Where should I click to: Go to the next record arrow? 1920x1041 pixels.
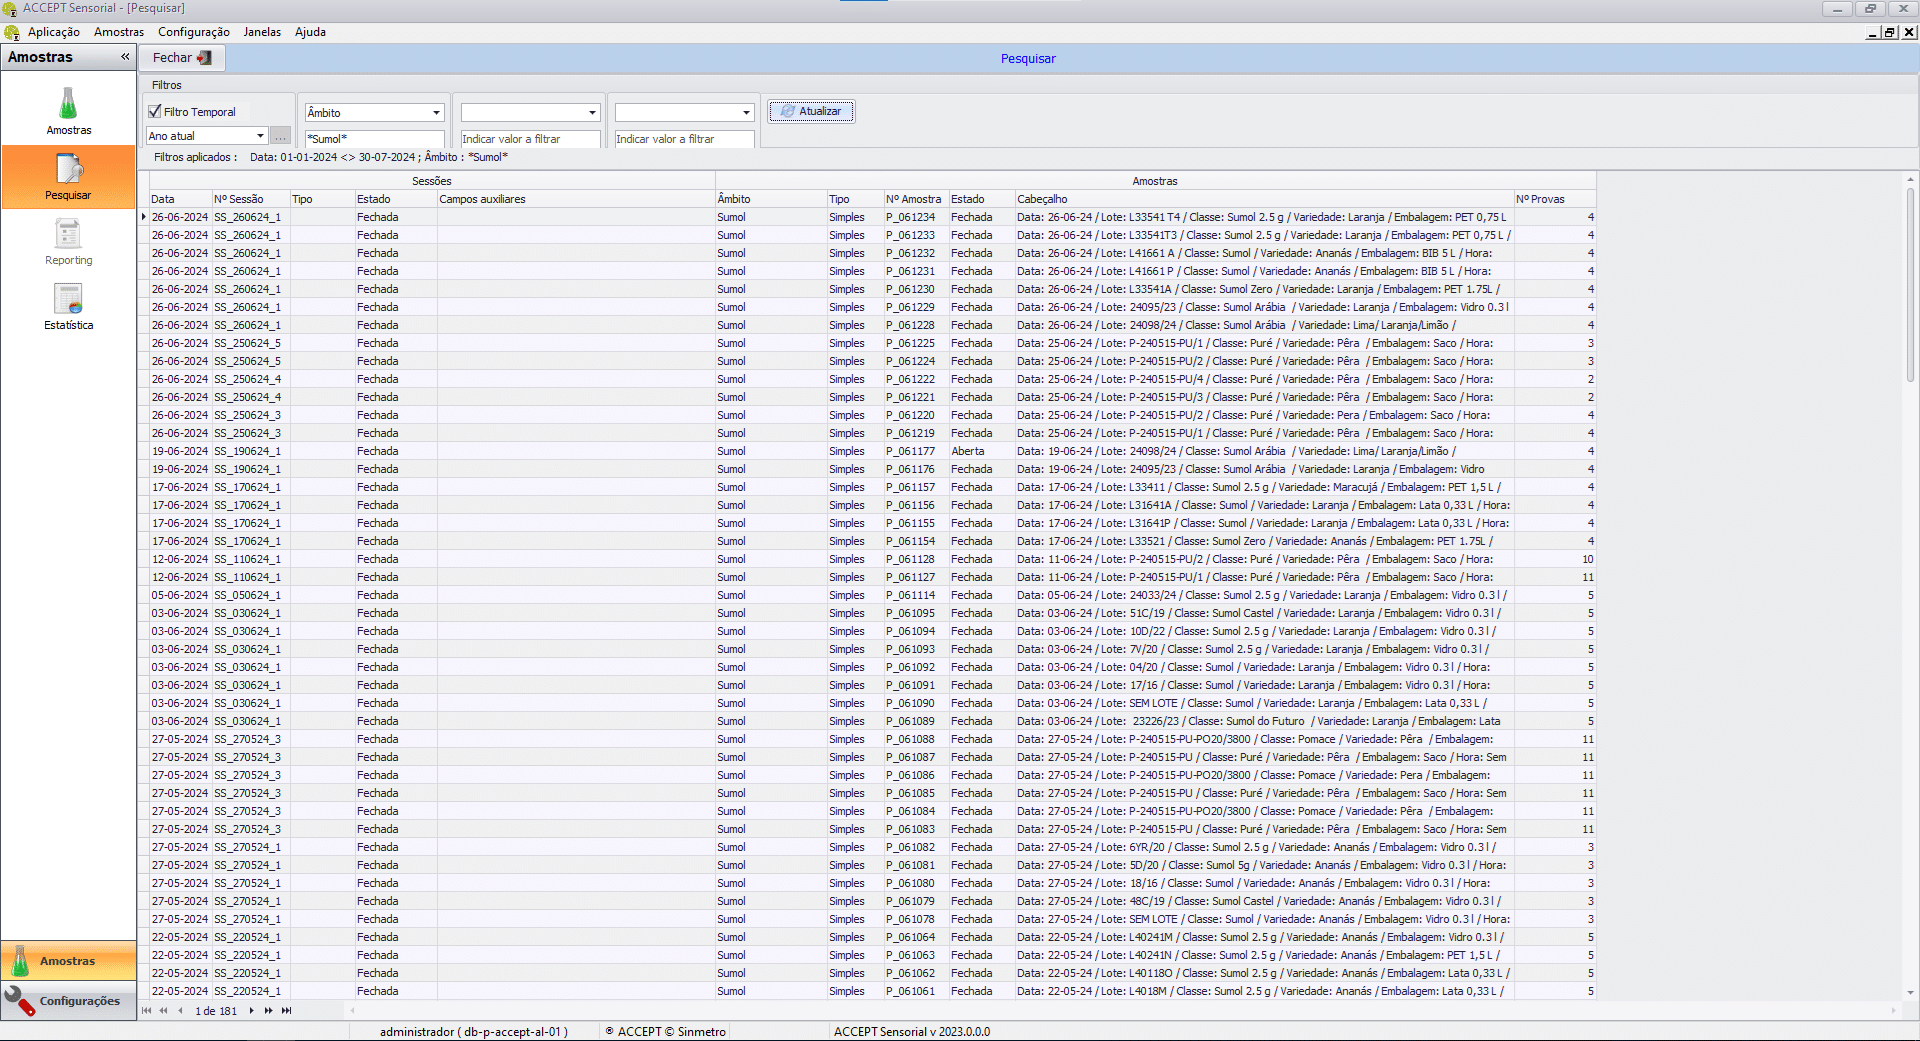pyautogui.click(x=251, y=1011)
